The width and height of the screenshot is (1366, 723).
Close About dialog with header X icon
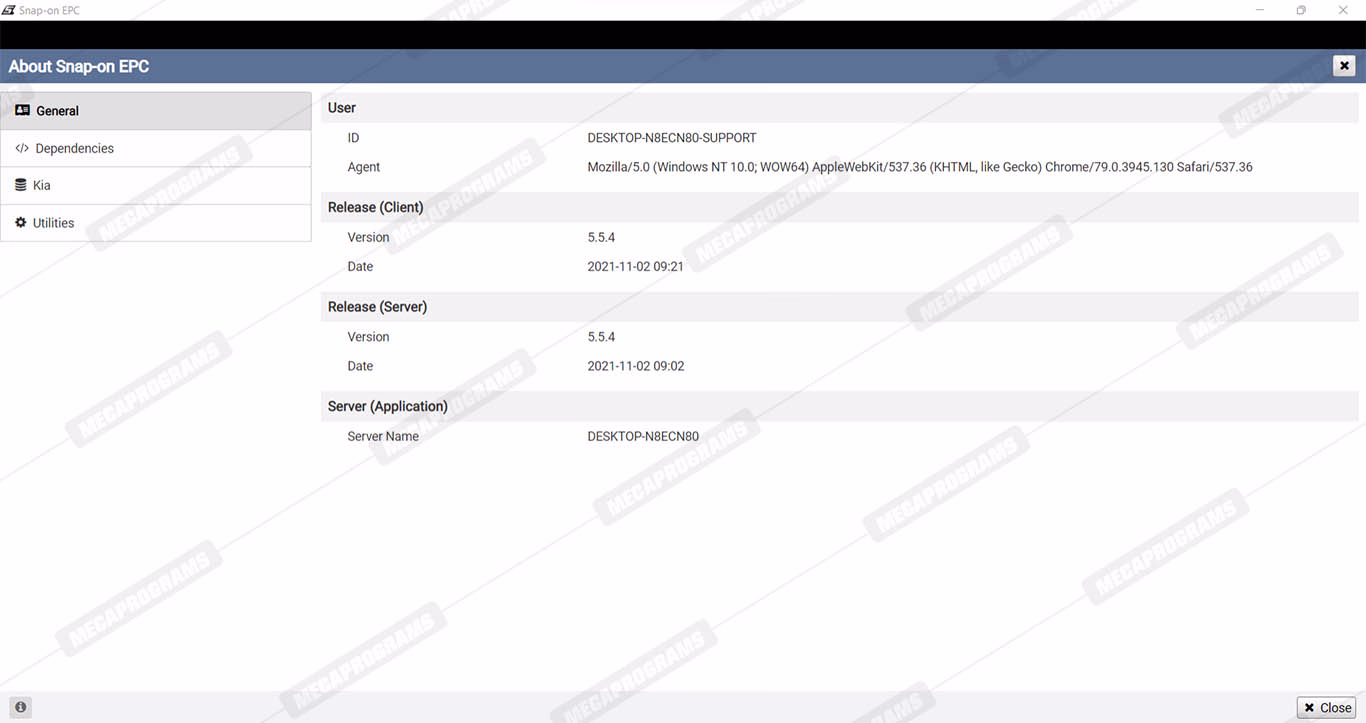(x=1344, y=66)
